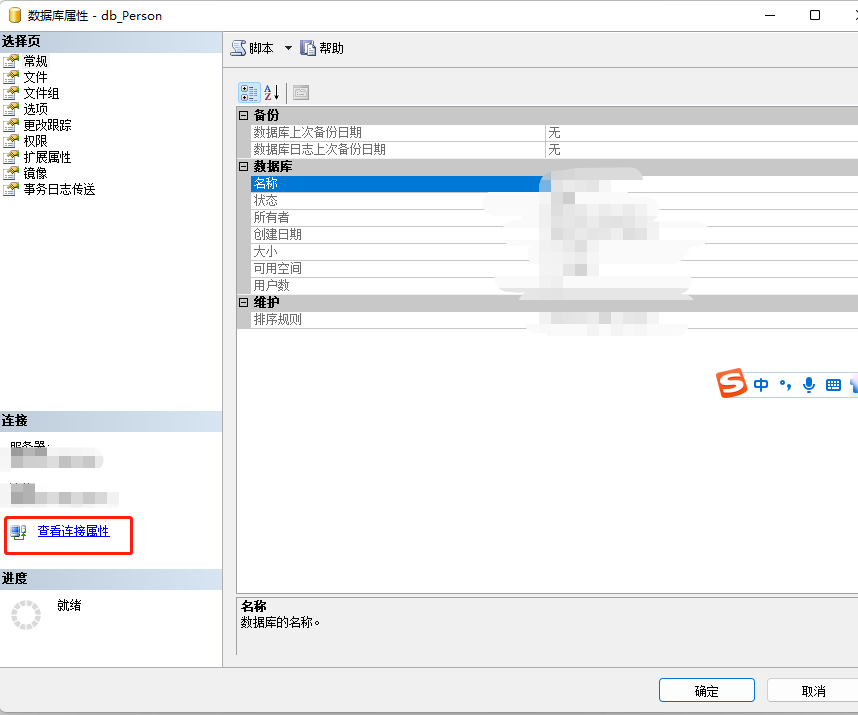Select the 创建日期 property row
The width and height of the screenshot is (858, 715).
click(554, 234)
